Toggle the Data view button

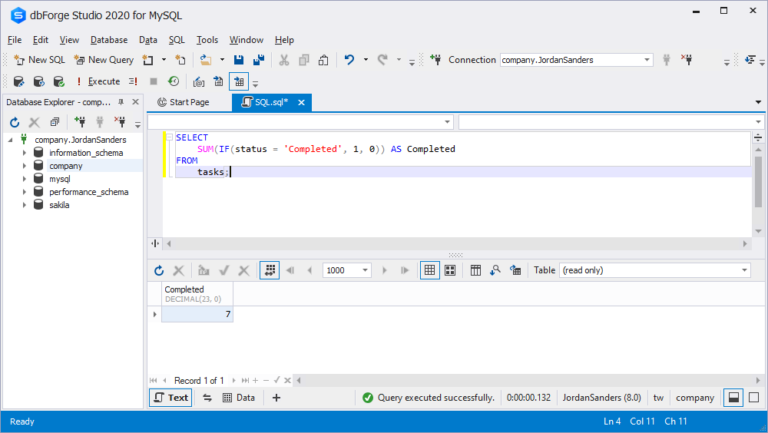(239, 398)
